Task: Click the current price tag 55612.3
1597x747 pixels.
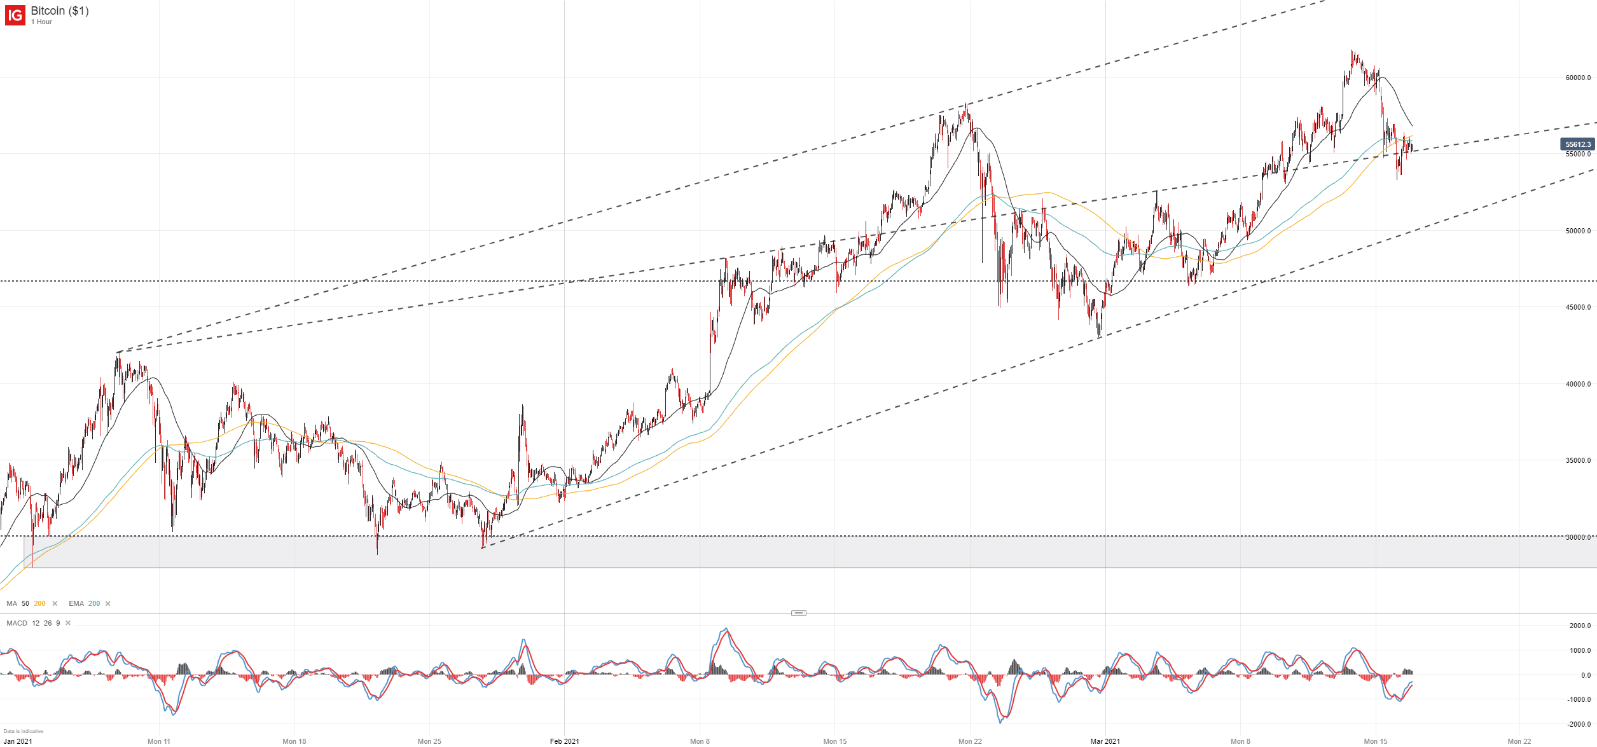Action: [x=1578, y=145]
